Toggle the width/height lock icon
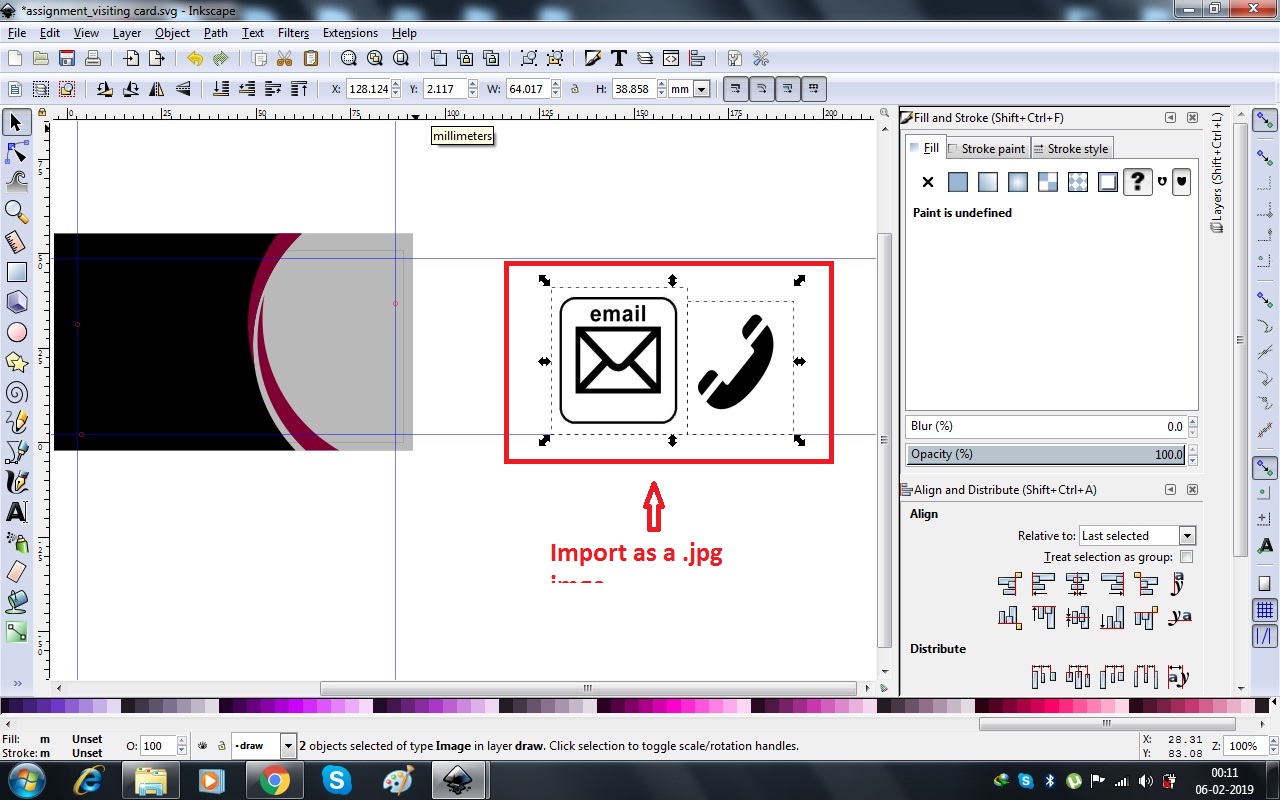This screenshot has width=1280, height=800. [x=574, y=89]
